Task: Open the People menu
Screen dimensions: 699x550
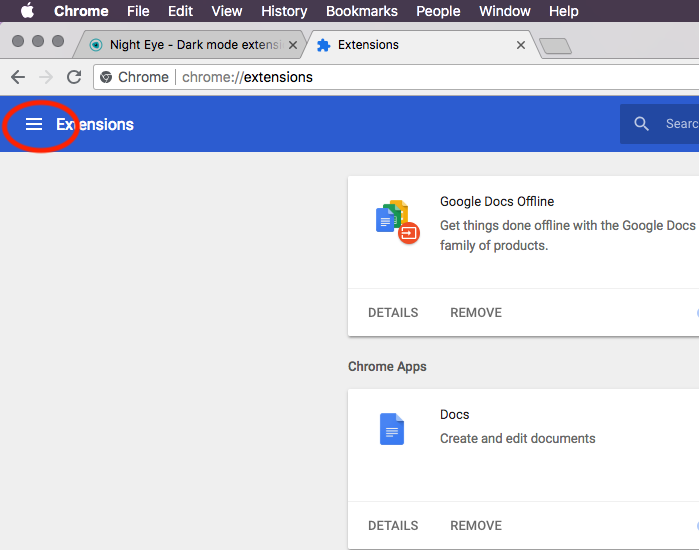Action: click(438, 11)
